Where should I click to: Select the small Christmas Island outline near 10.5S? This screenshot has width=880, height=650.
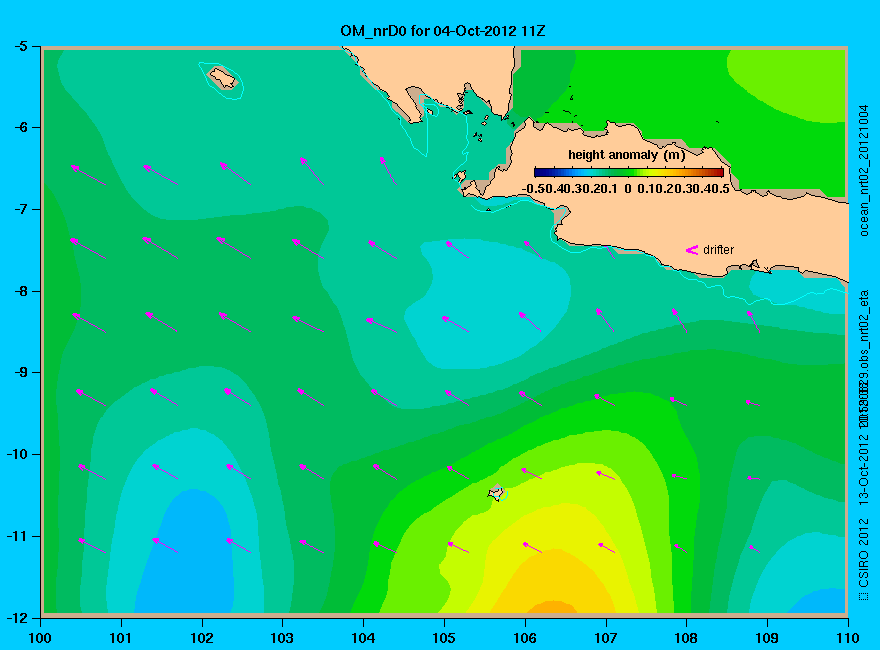click(x=497, y=493)
